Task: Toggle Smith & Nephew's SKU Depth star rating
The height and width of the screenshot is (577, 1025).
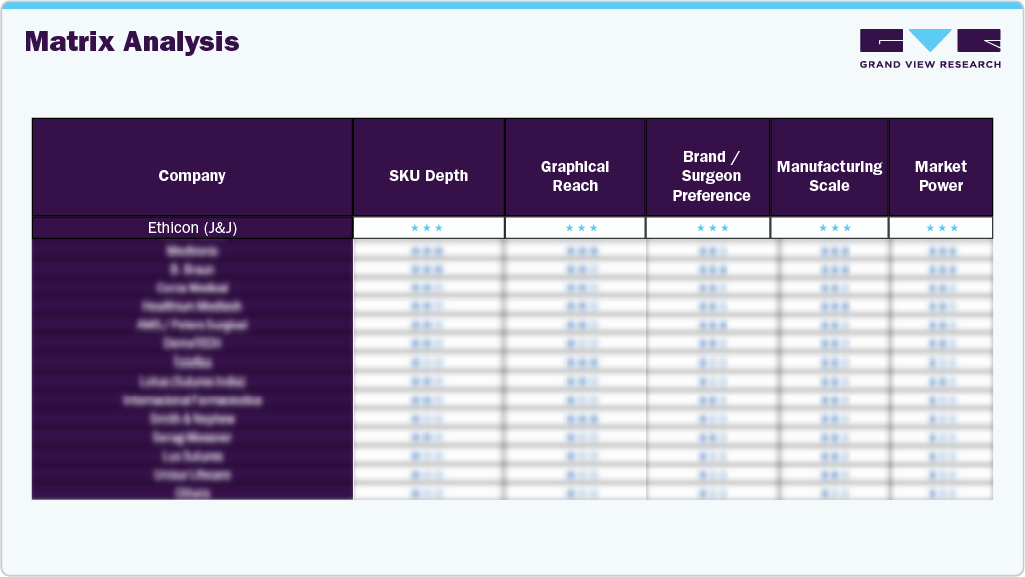Action: pyautogui.click(x=428, y=418)
